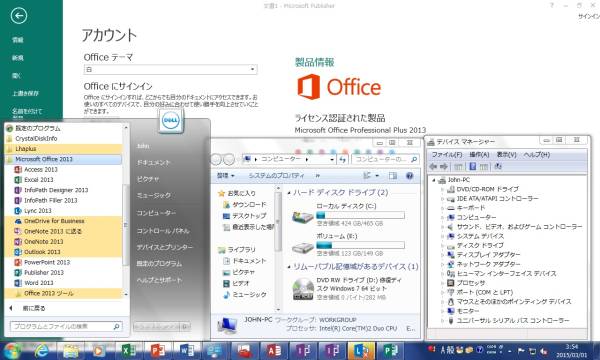This screenshot has width=600, height=360.
Task: Select the DVD RW drive (D:) in Explorer
Action: click(x=347, y=289)
